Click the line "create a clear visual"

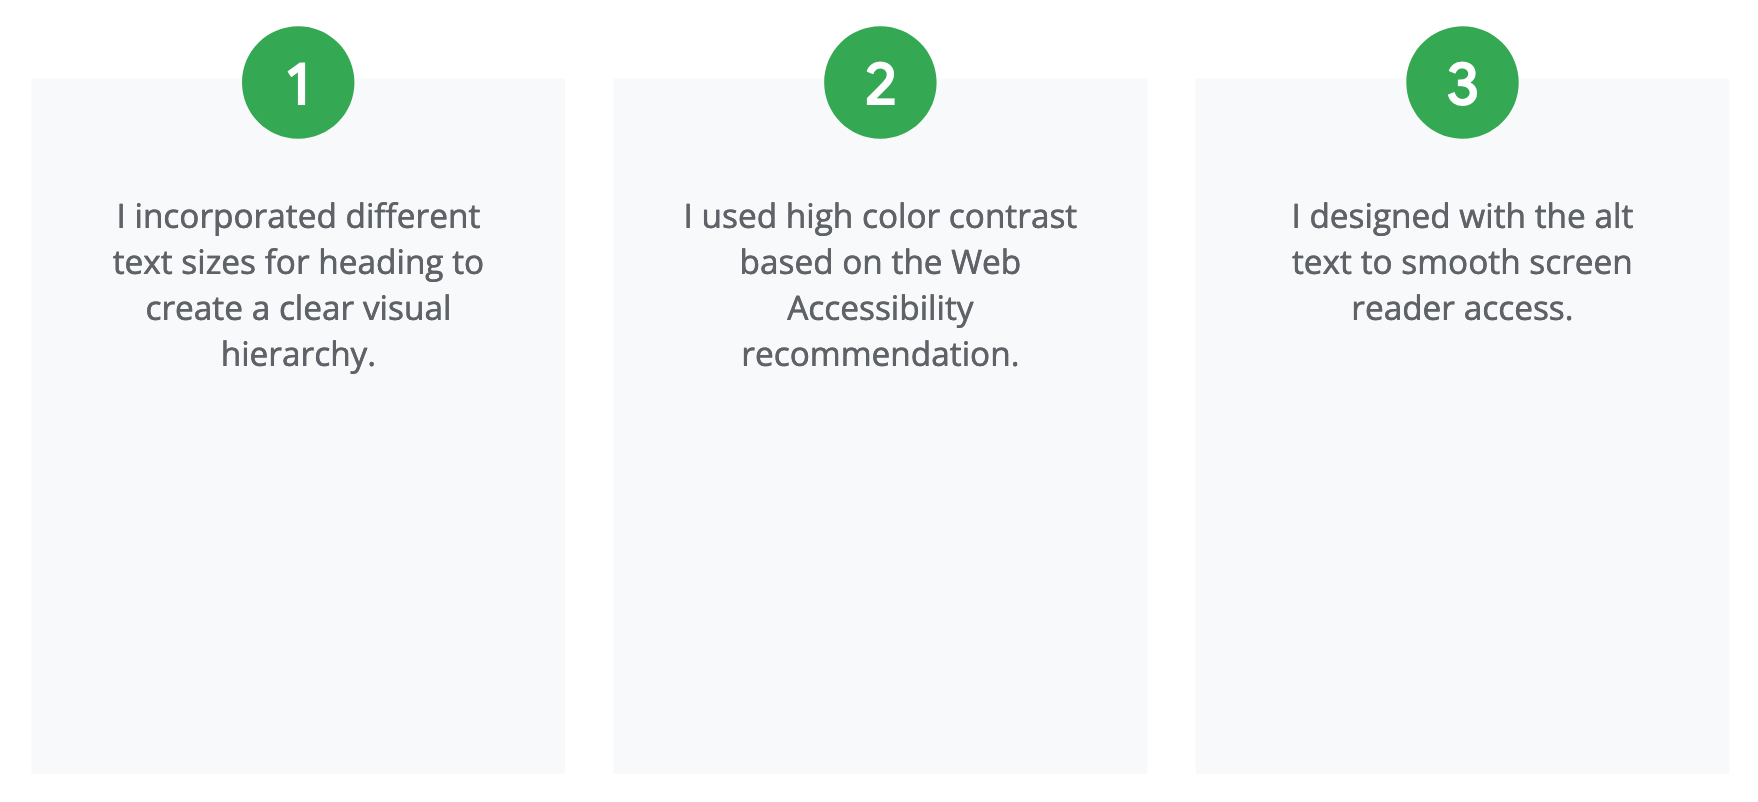[x=298, y=308]
